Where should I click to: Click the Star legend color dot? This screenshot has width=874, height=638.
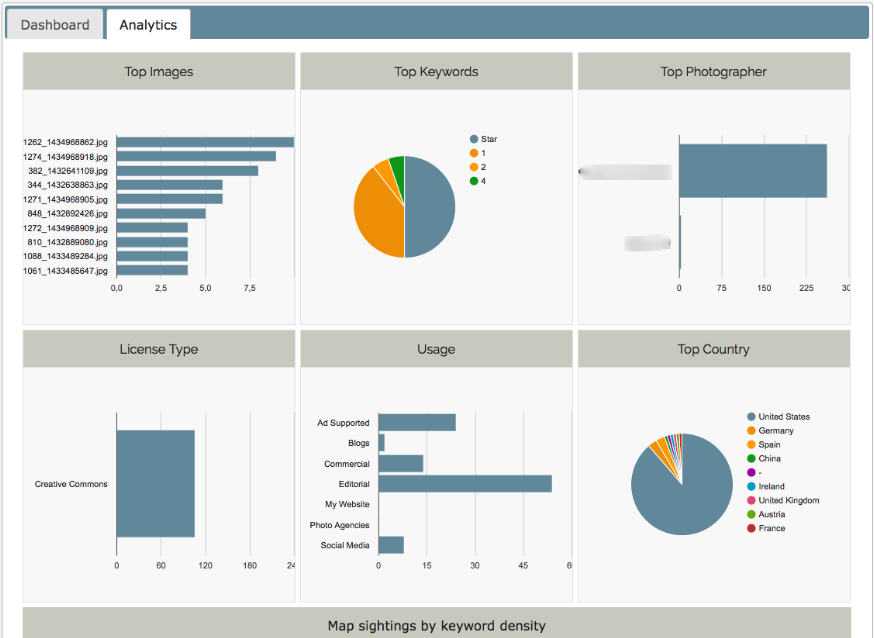coord(474,139)
